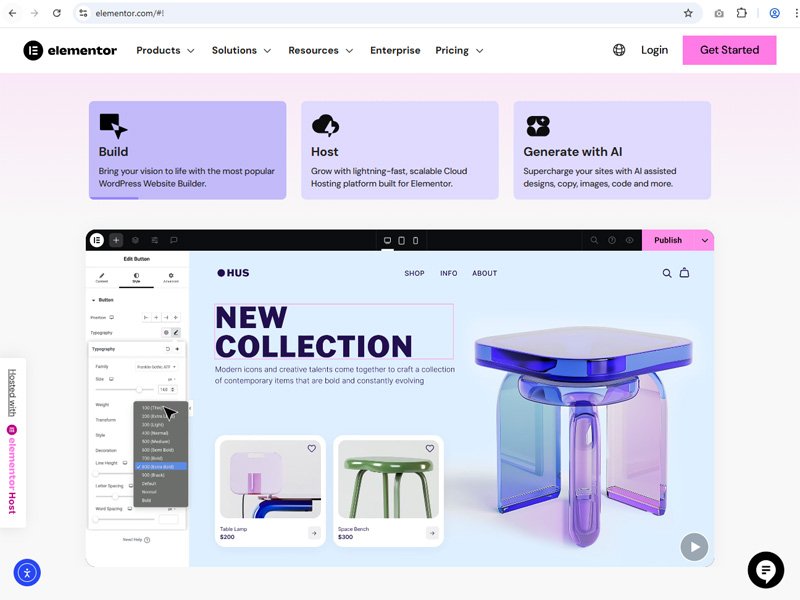Image resolution: width=800 pixels, height=600 pixels.
Task: Switch to Generate with AI tab
Action: tap(612, 150)
